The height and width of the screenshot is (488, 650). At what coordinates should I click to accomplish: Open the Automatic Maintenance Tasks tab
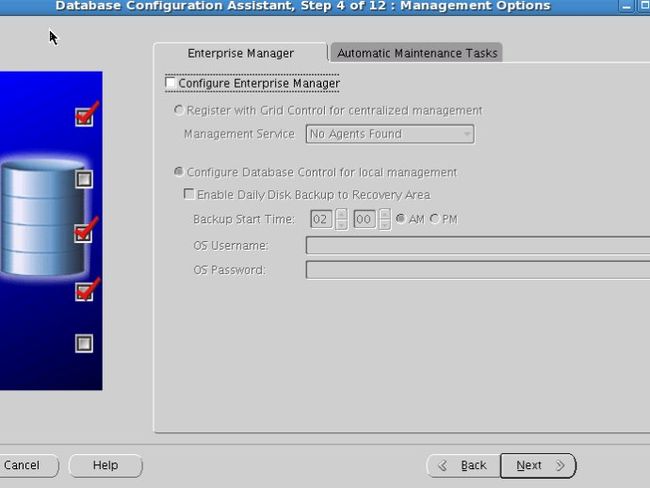click(x=417, y=53)
